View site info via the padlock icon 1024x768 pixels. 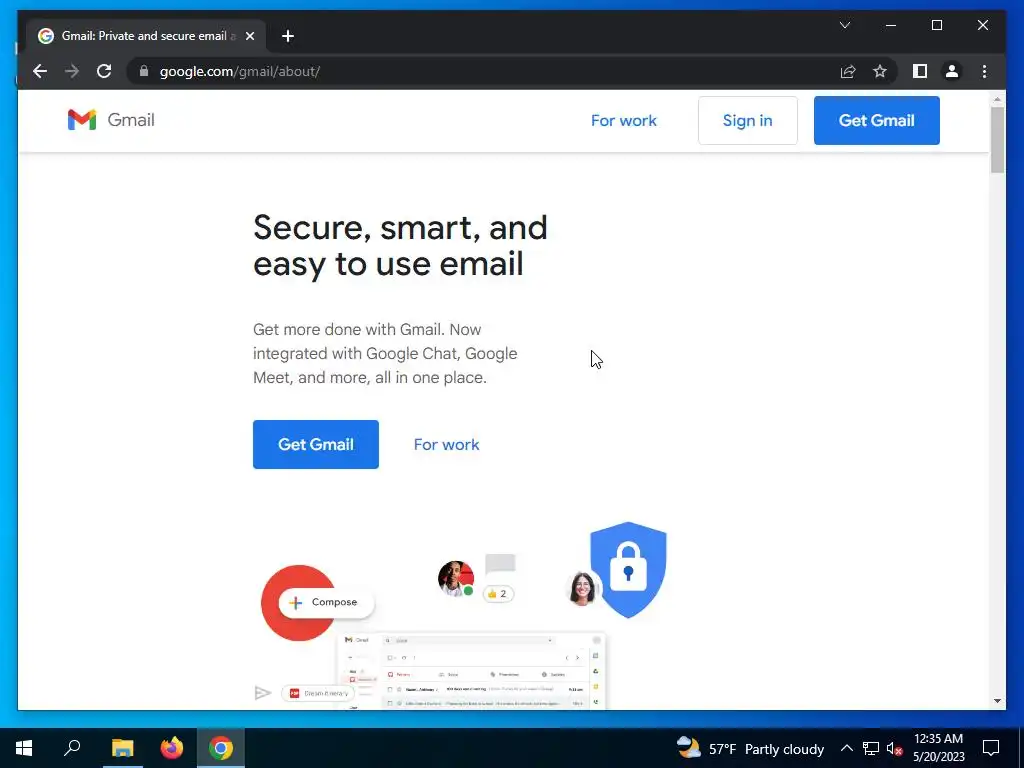(144, 71)
